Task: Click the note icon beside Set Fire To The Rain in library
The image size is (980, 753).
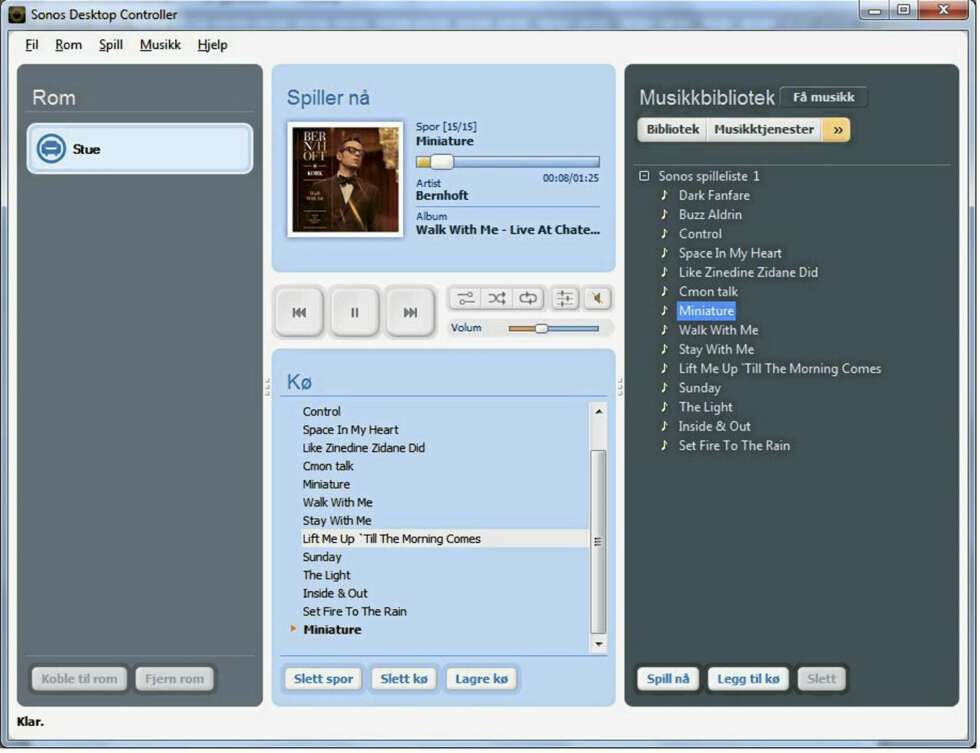Action: coord(664,446)
